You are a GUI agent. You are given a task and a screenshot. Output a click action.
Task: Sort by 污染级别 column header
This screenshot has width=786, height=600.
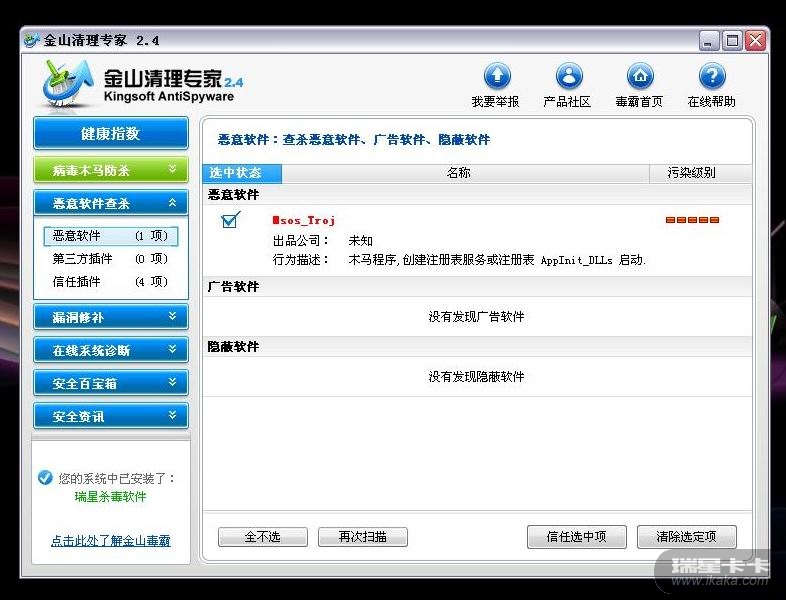700,173
